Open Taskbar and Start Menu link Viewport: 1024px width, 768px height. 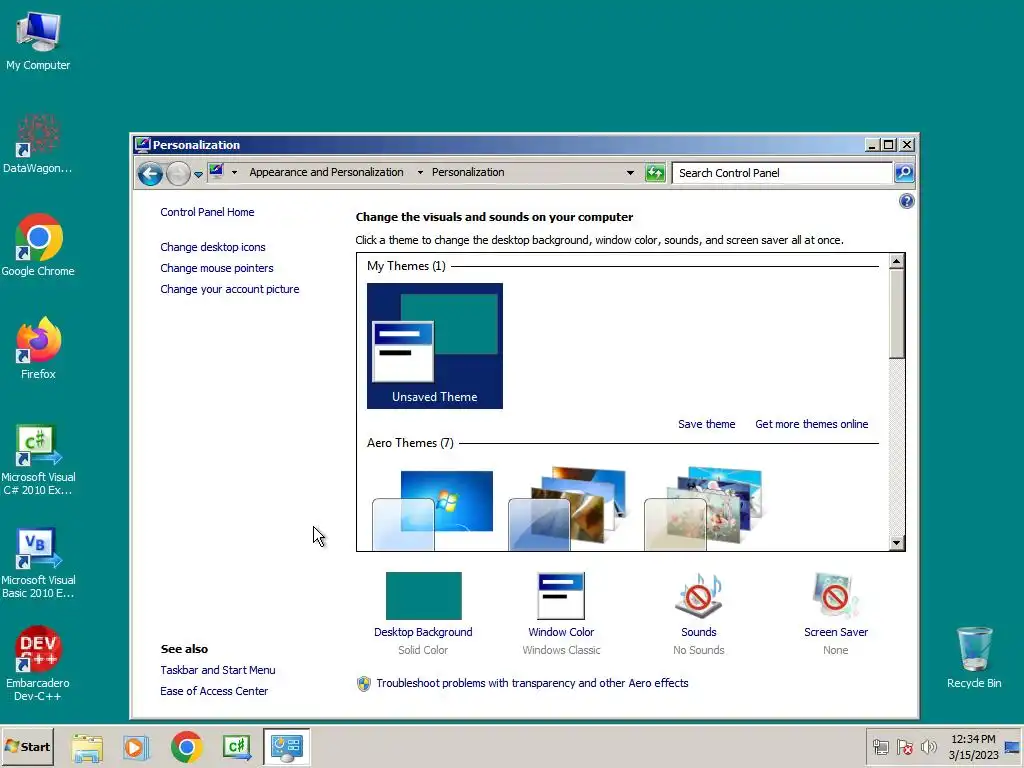[x=218, y=670]
